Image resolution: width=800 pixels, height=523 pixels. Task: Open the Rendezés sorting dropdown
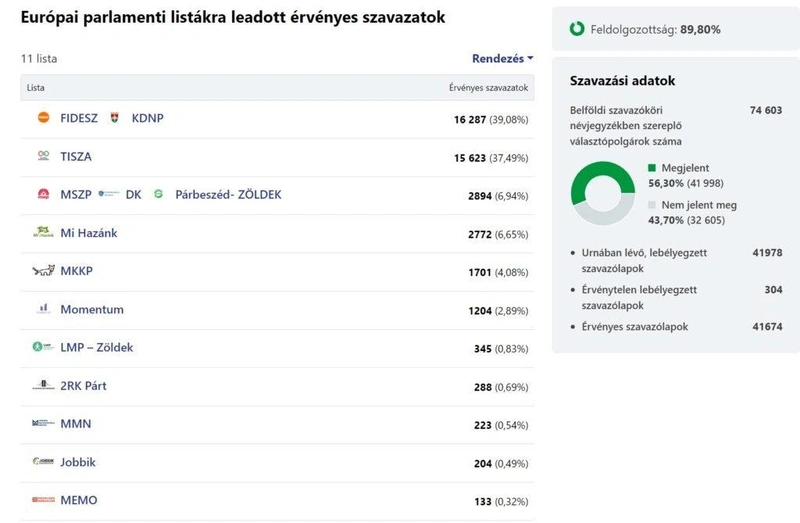(503, 59)
